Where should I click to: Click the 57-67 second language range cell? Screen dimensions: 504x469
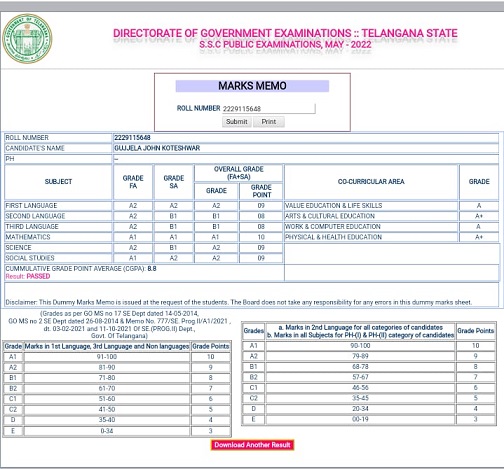(360, 377)
